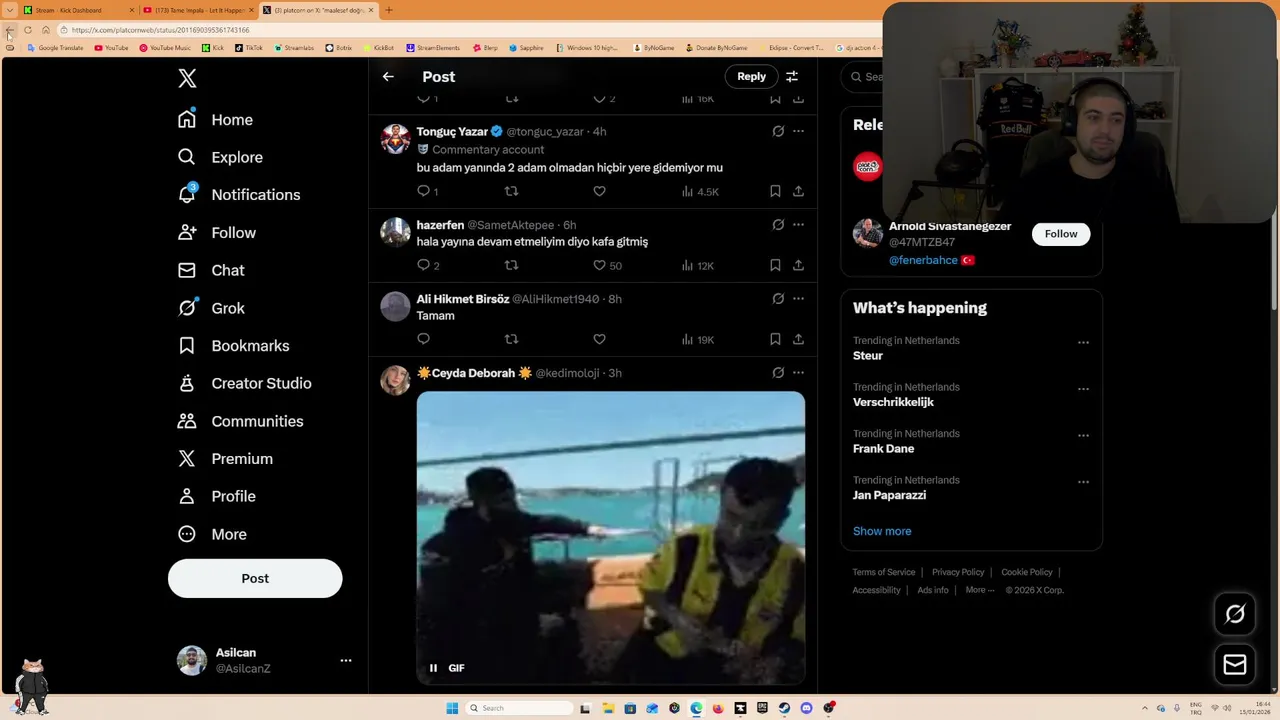
Task: Open Privacy Policy footer link
Action: pyautogui.click(x=958, y=572)
